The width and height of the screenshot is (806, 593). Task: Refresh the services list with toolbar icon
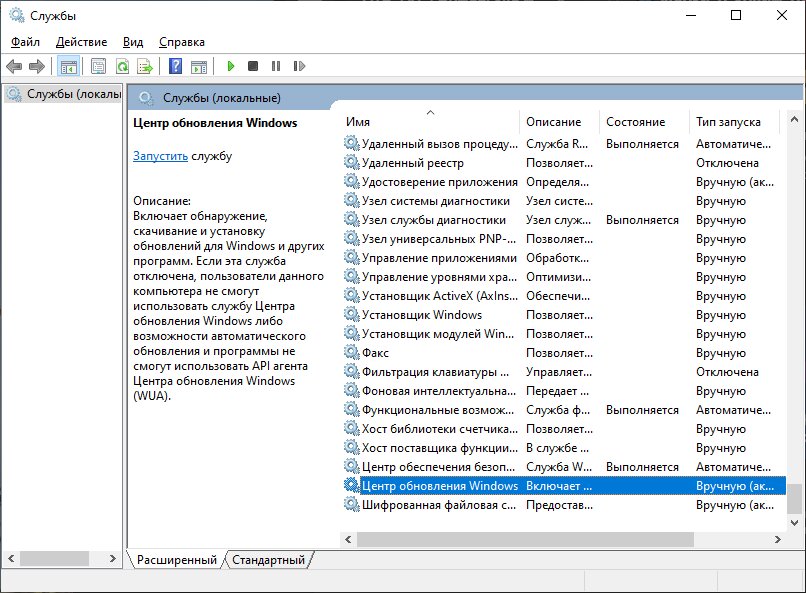pos(122,66)
